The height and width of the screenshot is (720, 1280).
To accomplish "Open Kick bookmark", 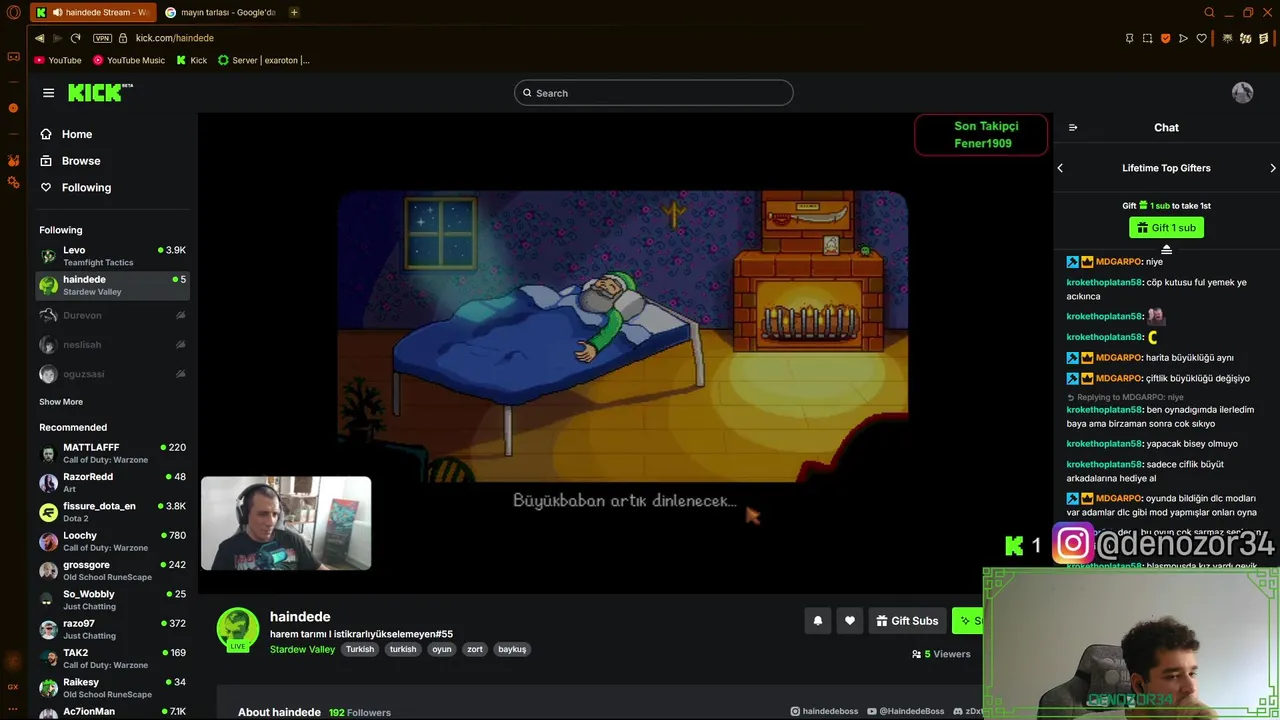I will click(192, 60).
